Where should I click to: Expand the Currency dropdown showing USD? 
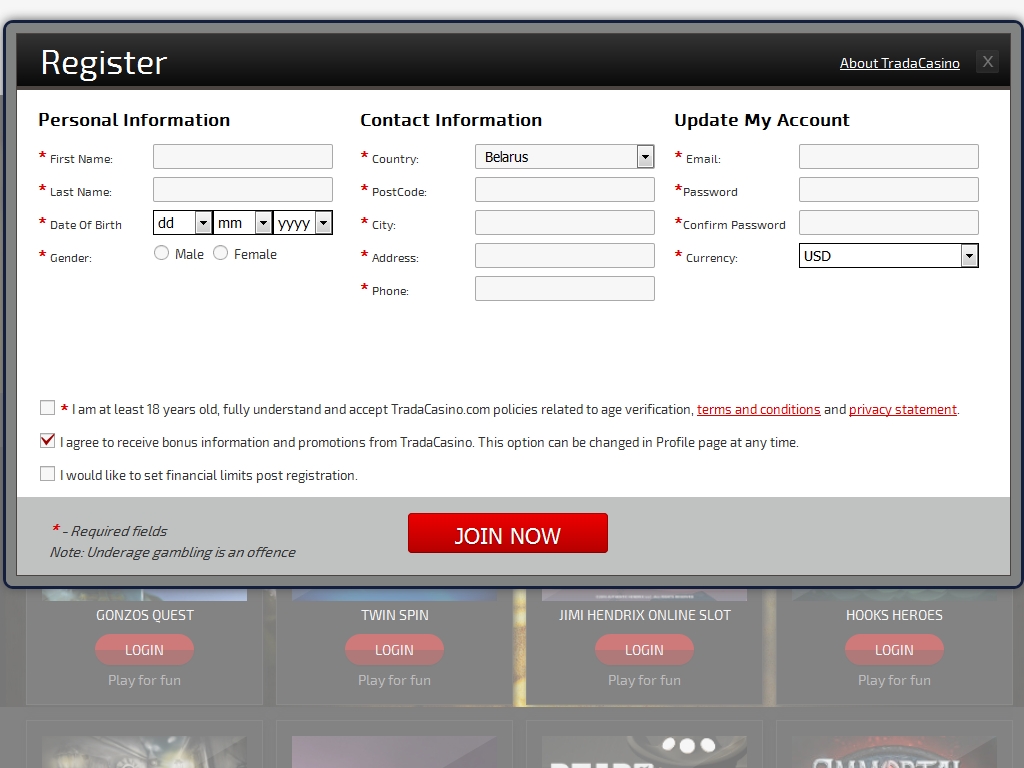pos(888,256)
